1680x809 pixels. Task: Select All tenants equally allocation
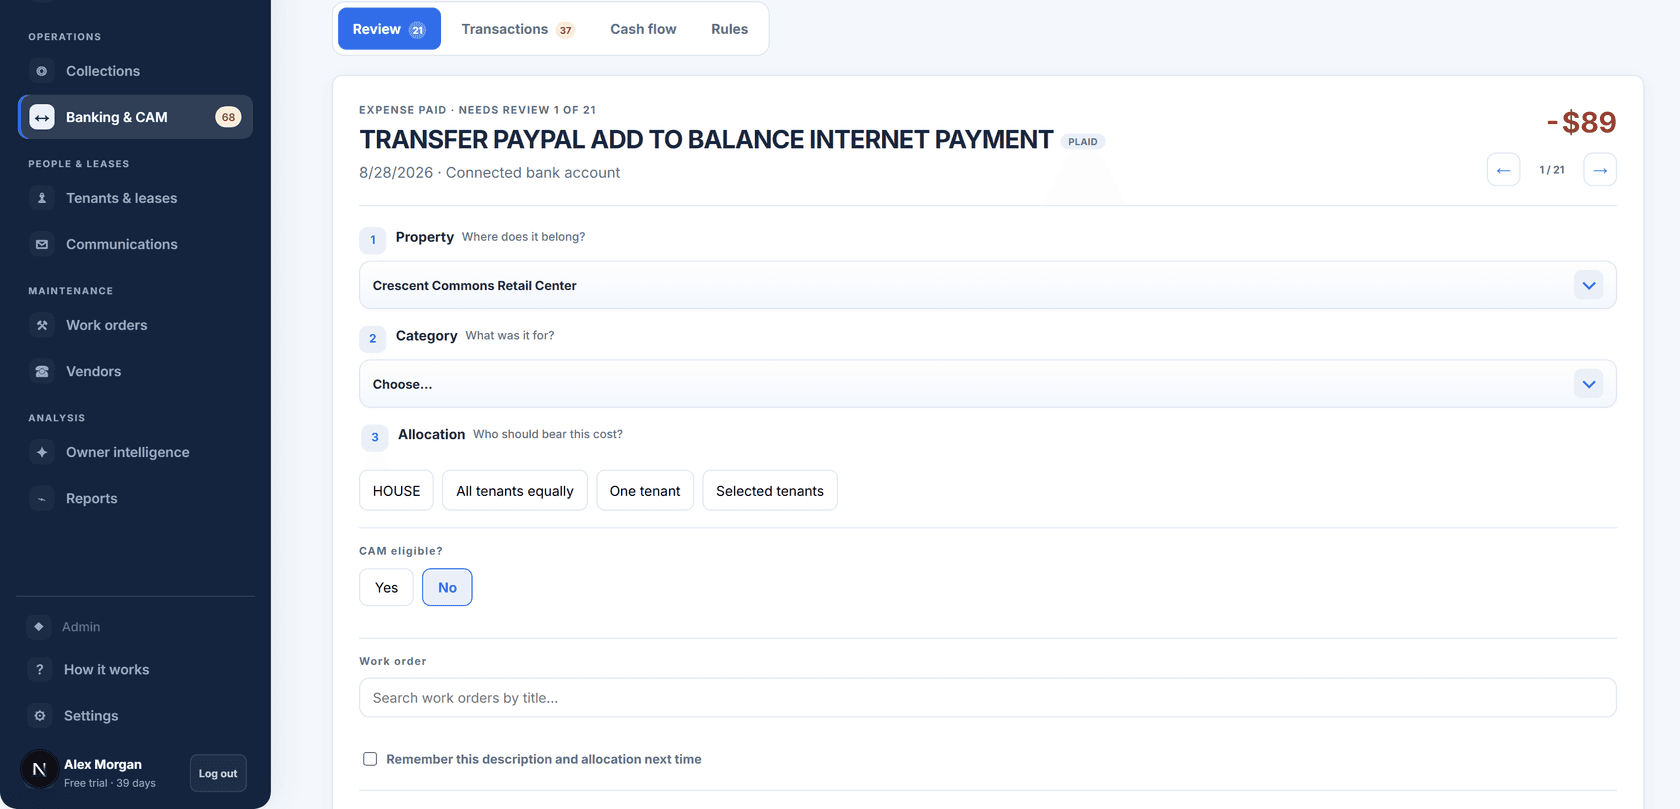coord(515,491)
